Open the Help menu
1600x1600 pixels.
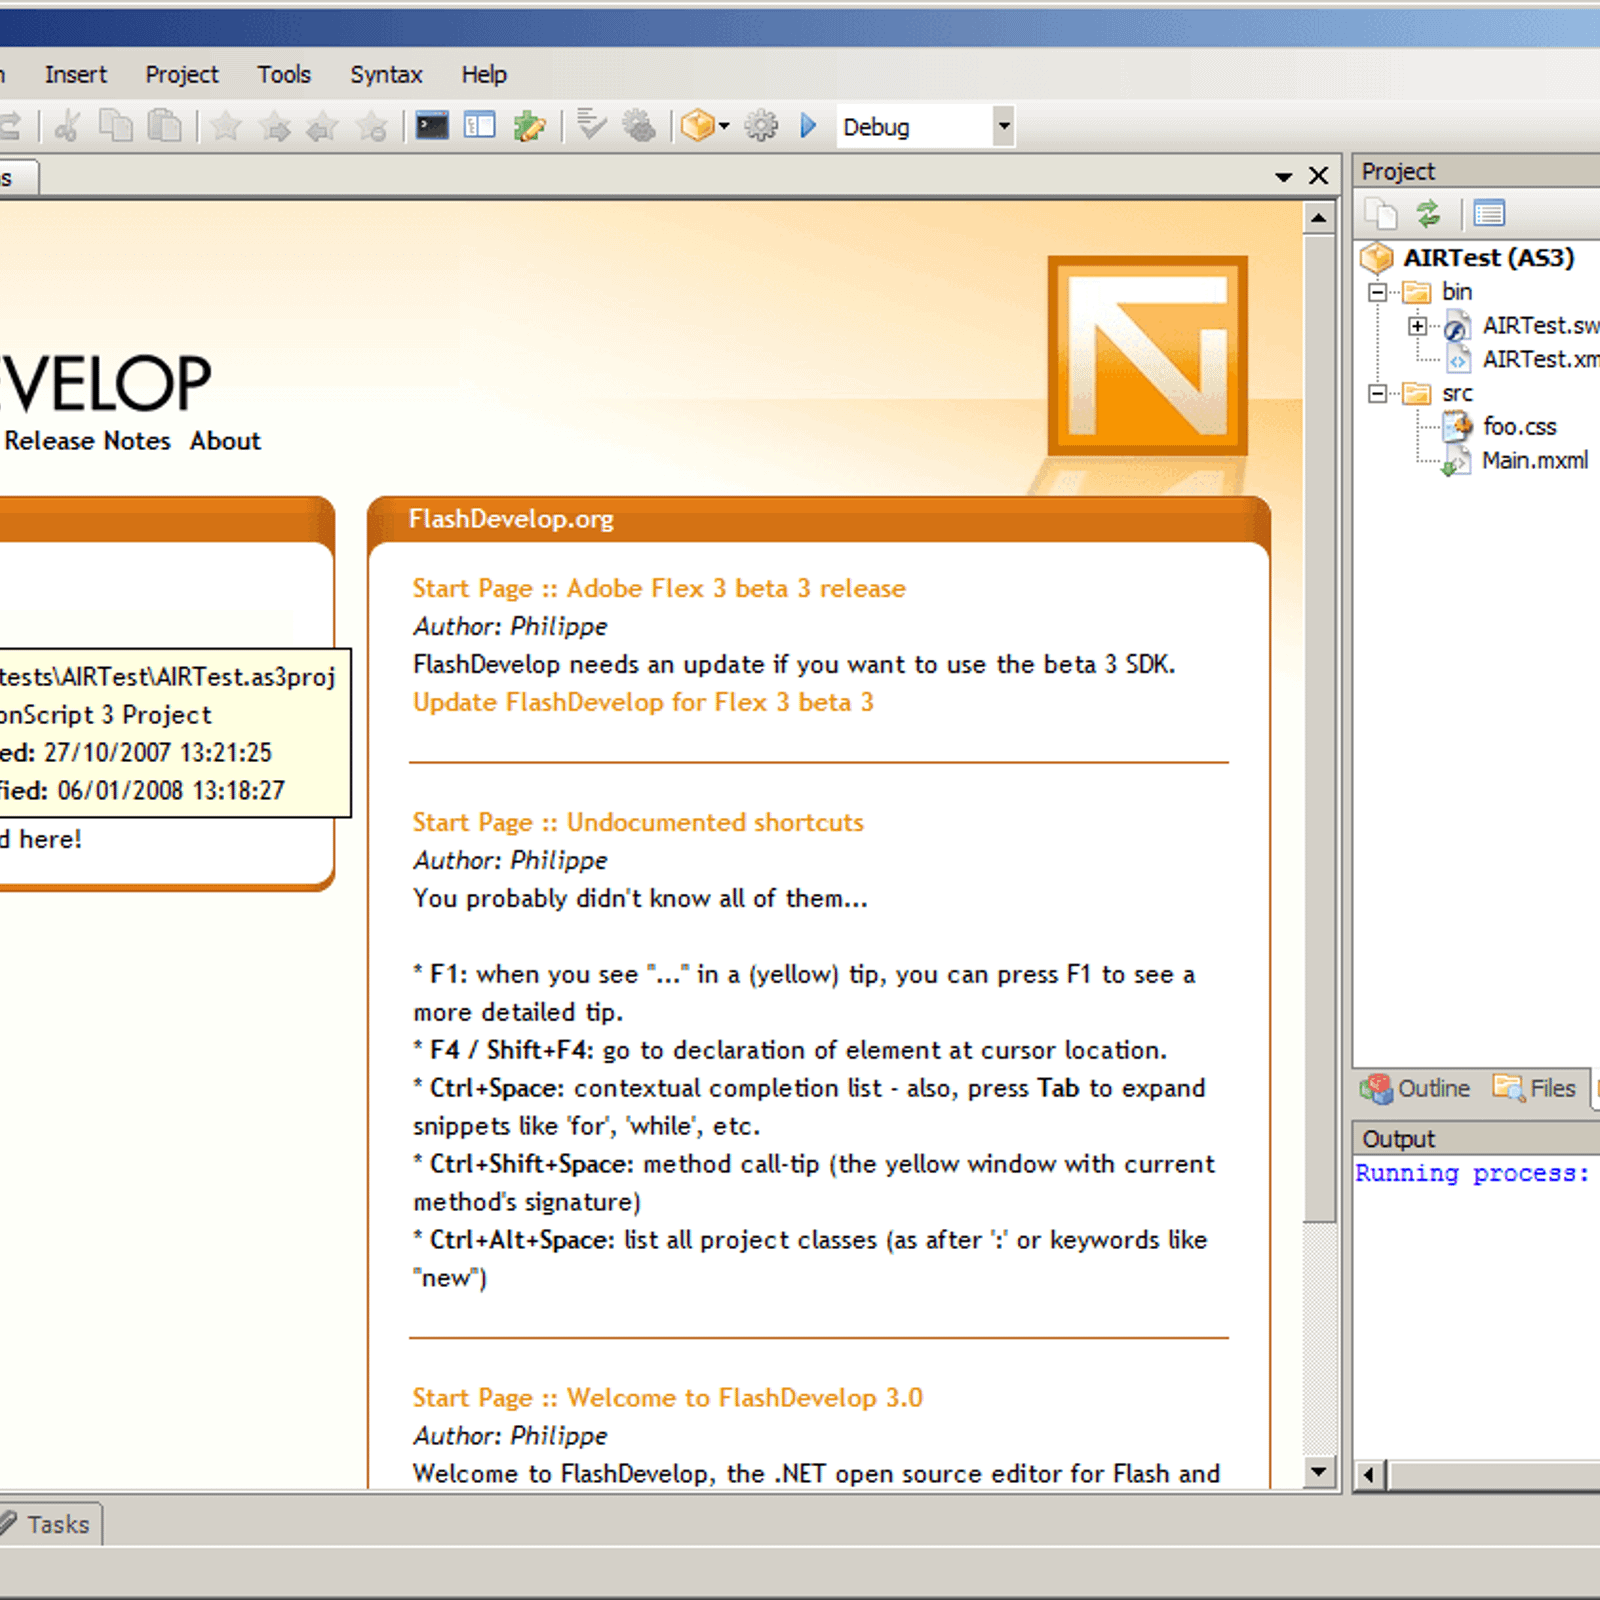click(x=484, y=75)
